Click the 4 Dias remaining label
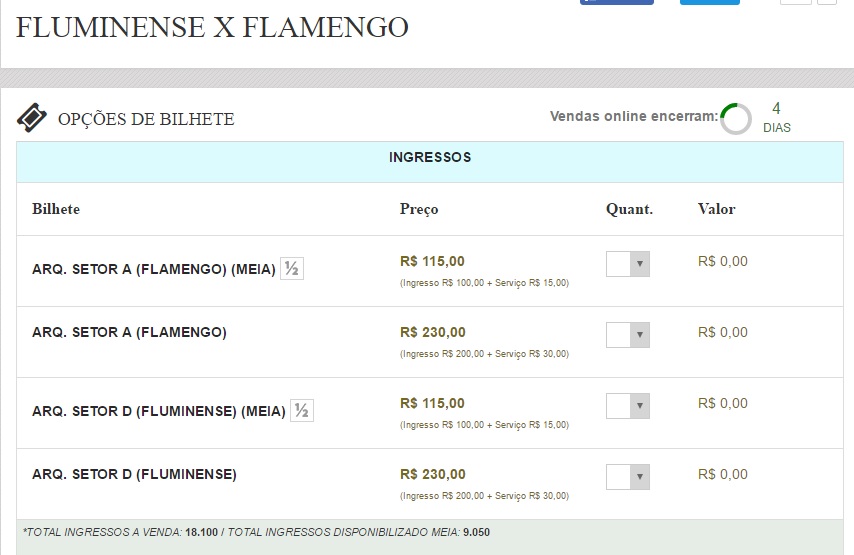Image resolution: width=854 pixels, height=555 pixels. pyautogui.click(x=777, y=117)
